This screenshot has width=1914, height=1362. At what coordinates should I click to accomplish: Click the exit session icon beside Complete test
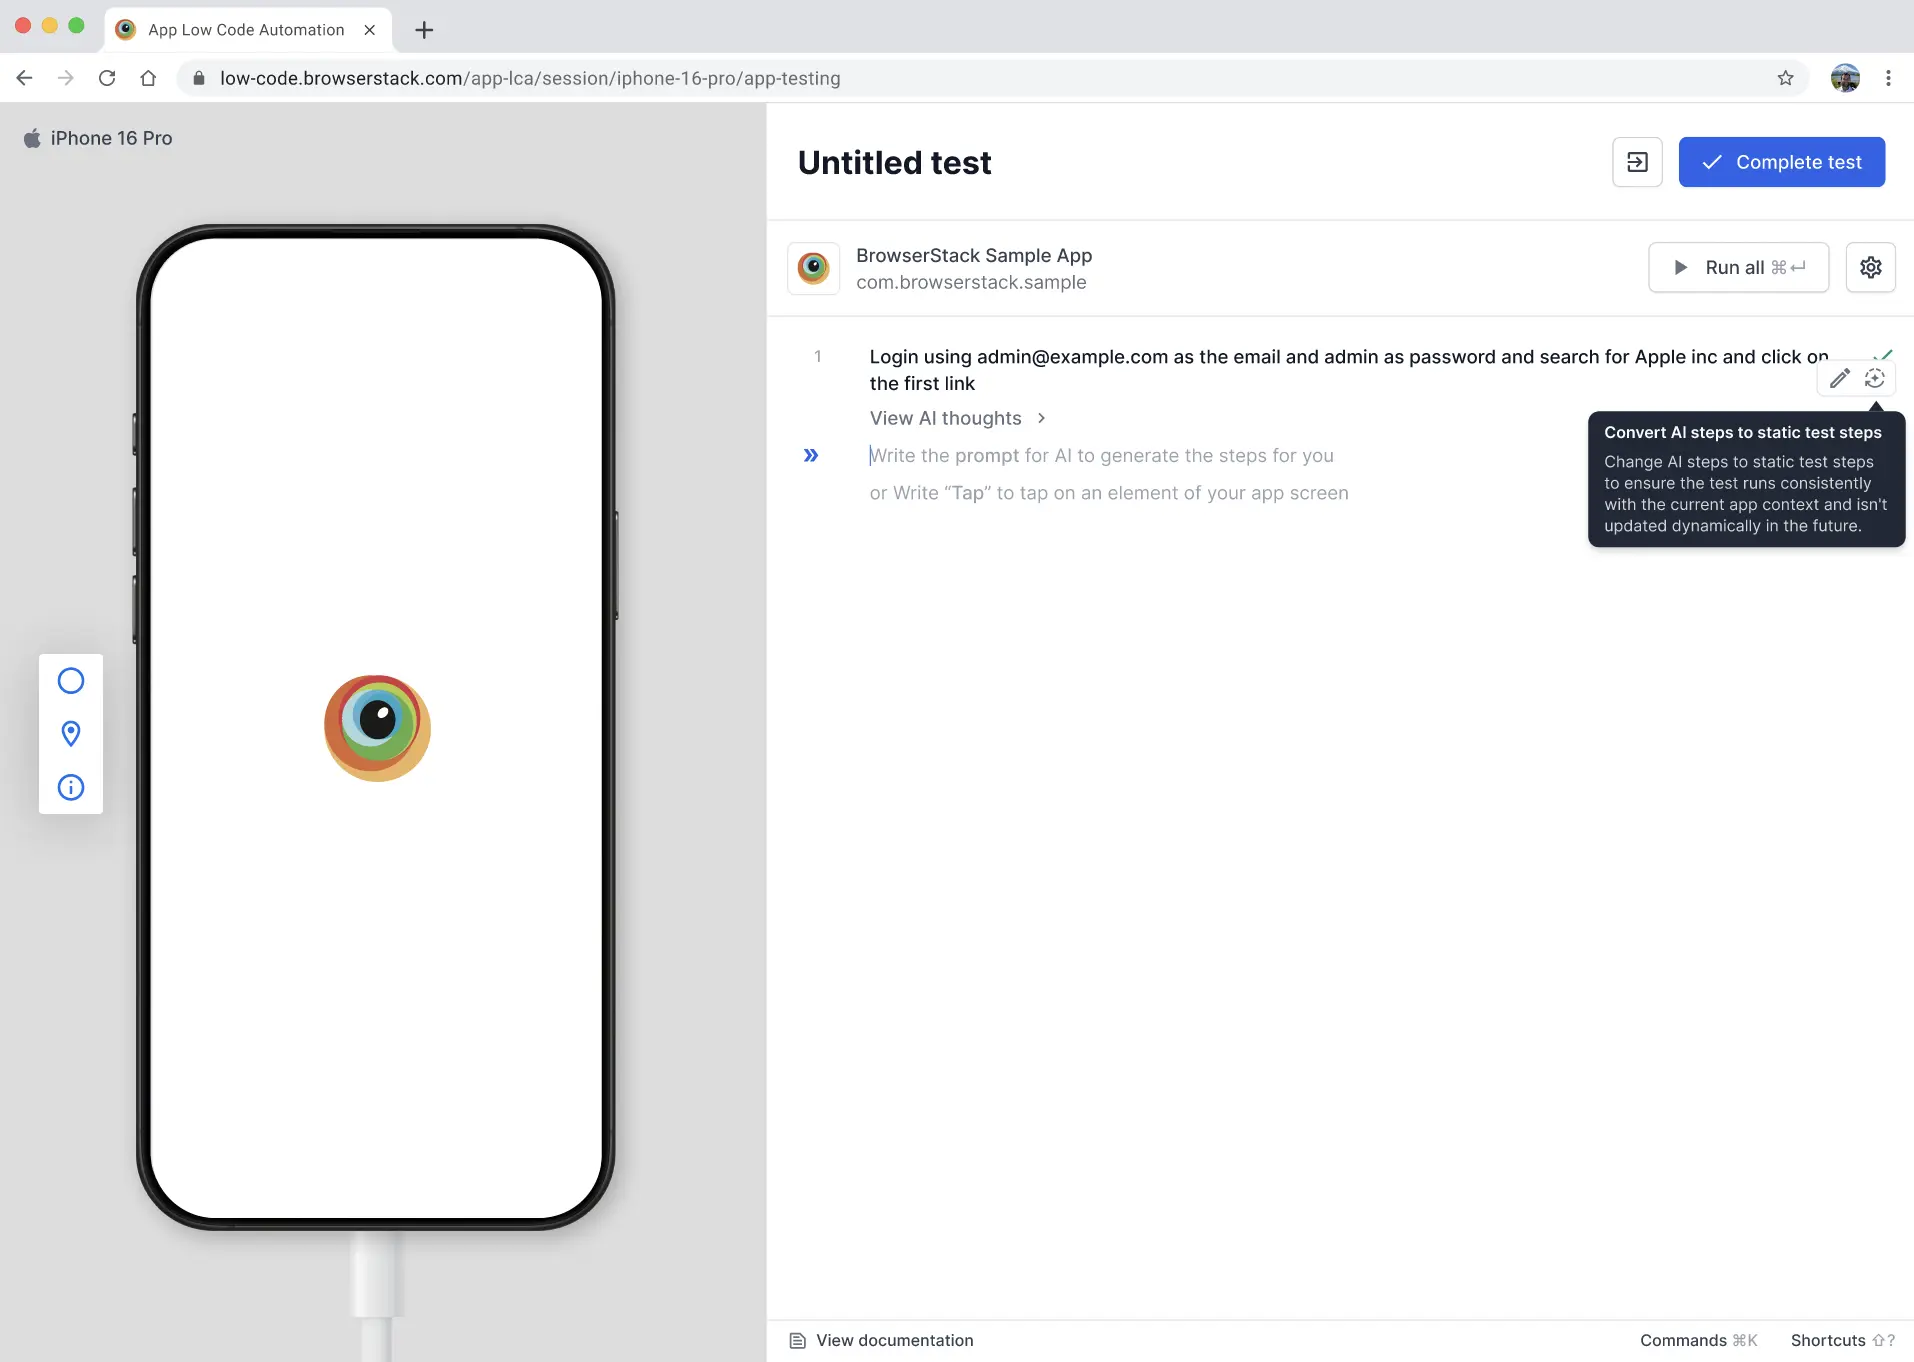click(1636, 161)
